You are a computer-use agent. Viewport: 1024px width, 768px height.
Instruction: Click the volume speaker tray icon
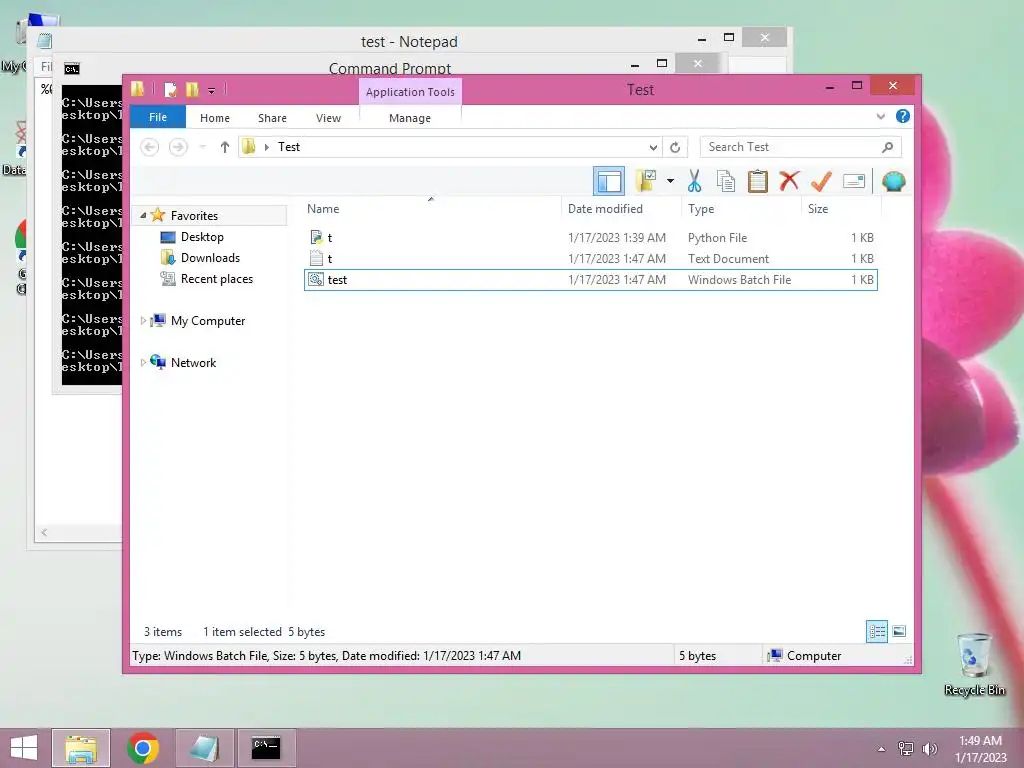pos(930,748)
